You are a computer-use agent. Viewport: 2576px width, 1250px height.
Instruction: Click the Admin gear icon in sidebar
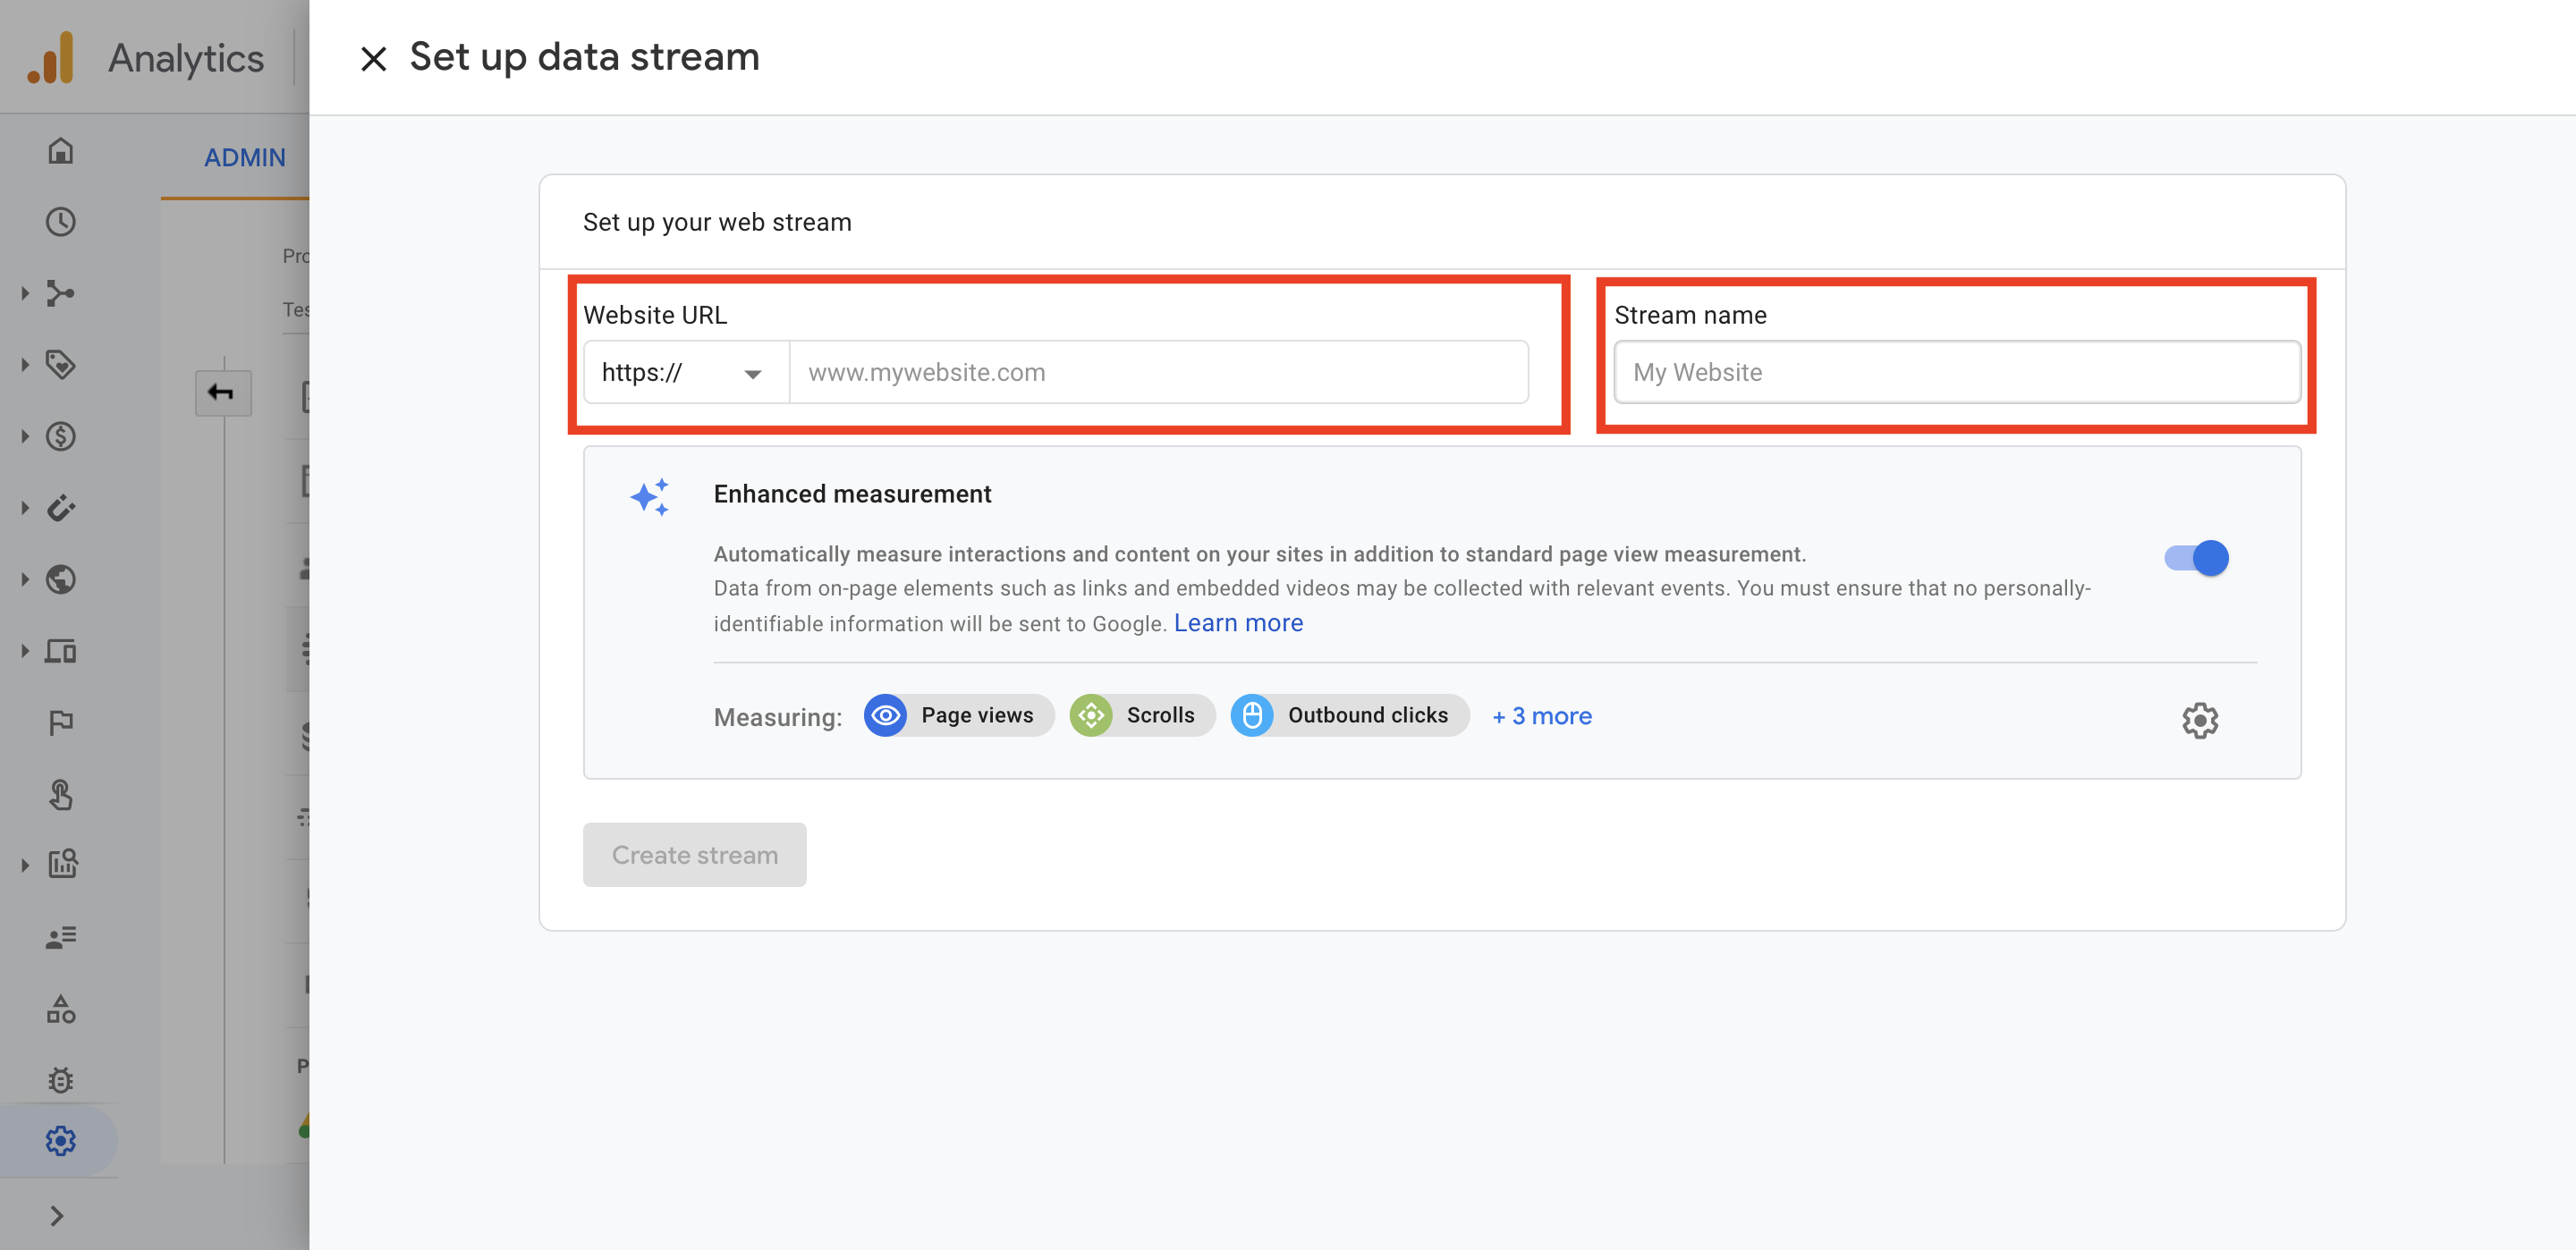pos(60,1141)
